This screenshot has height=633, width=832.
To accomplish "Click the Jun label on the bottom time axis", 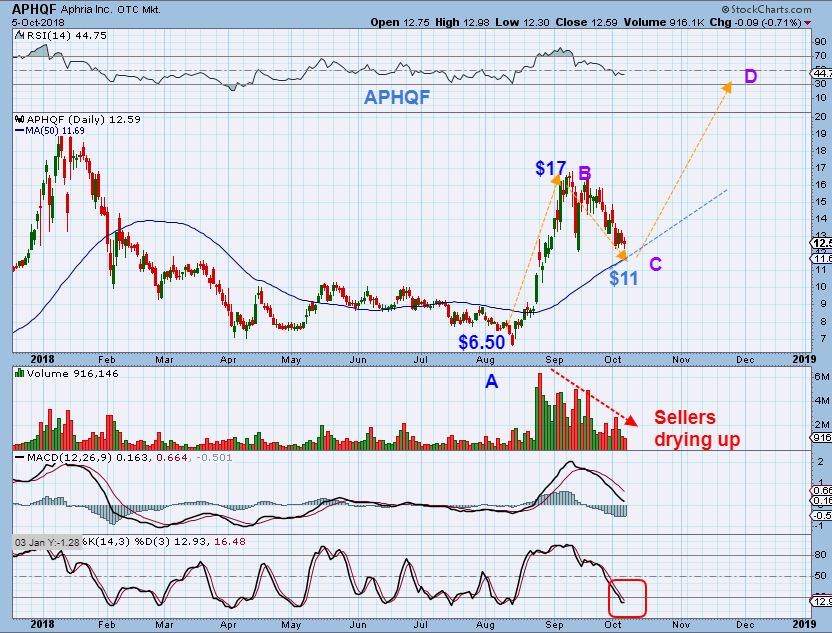I will click(358, 625).
